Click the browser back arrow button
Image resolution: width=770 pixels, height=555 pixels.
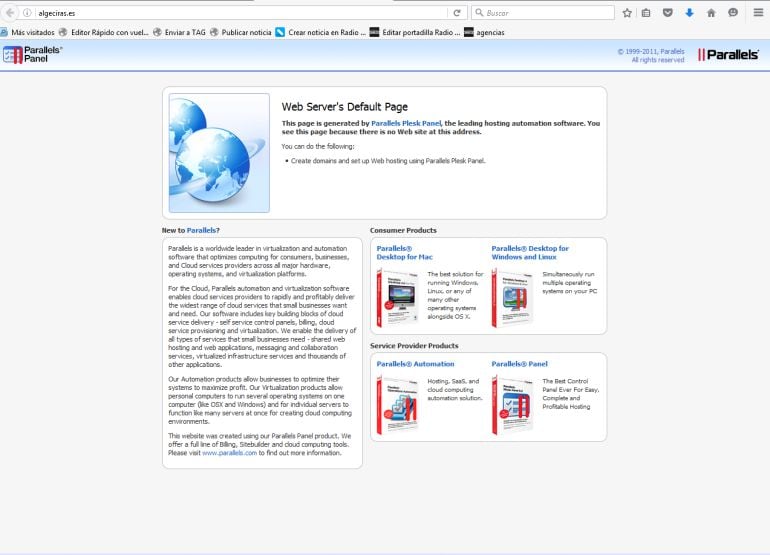10,13
